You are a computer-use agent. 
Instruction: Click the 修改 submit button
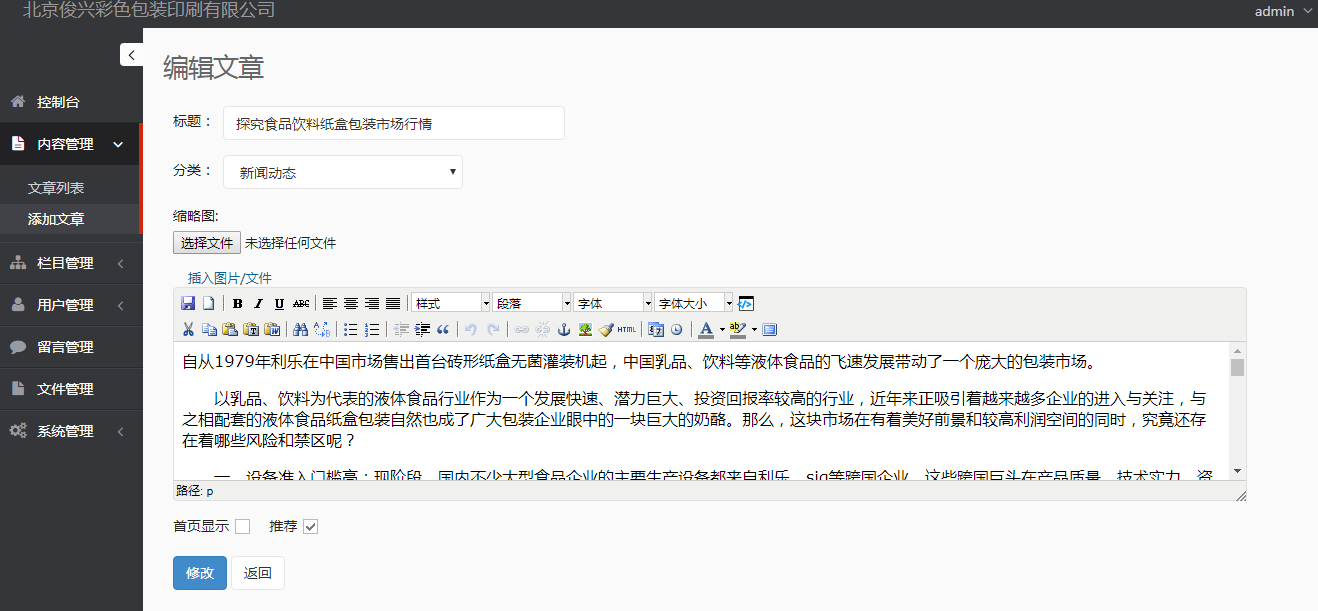[x=200, y=573]
